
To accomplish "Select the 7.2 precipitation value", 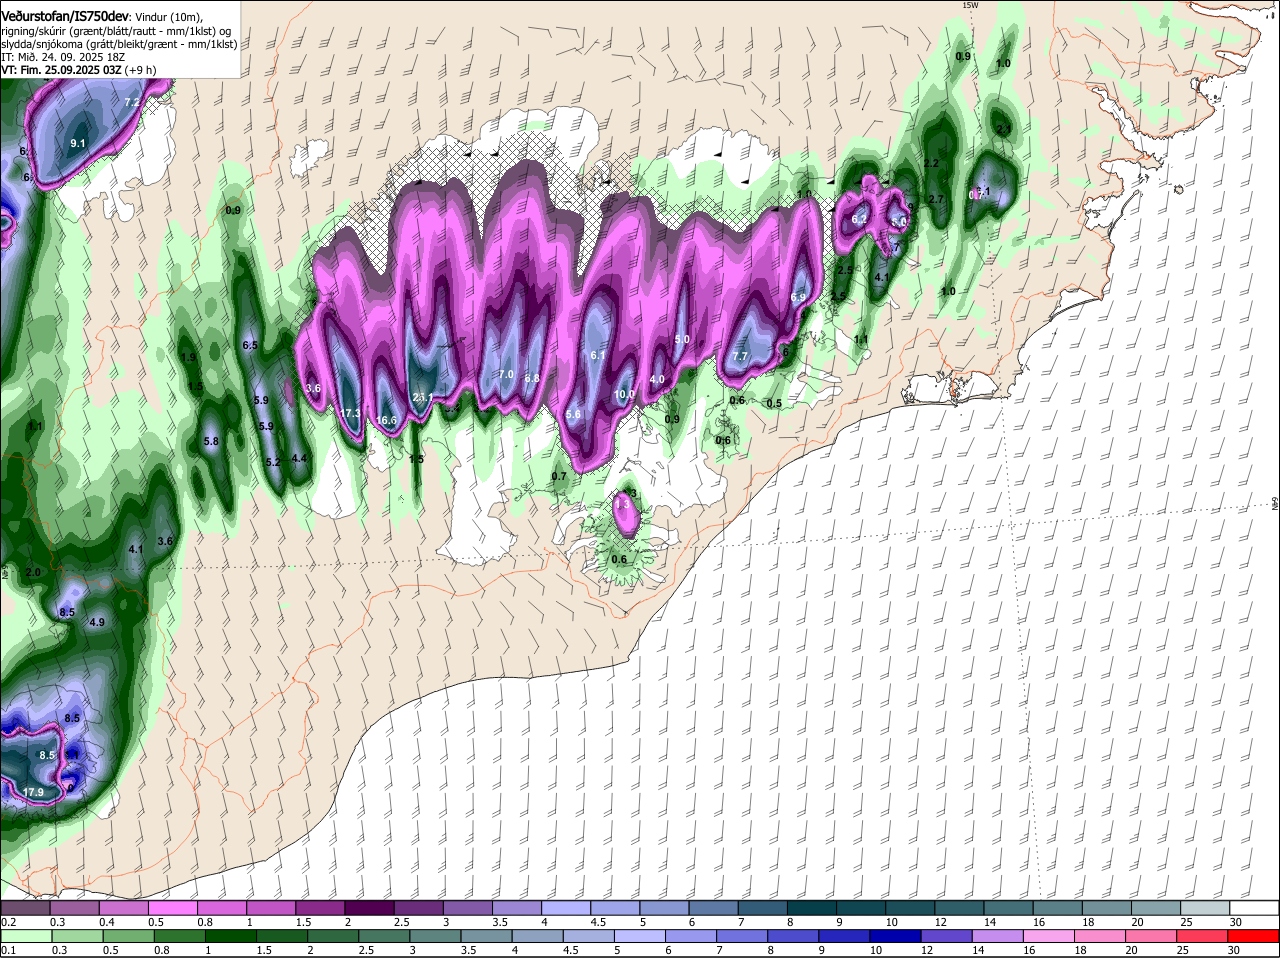I will tap(131, 102).
